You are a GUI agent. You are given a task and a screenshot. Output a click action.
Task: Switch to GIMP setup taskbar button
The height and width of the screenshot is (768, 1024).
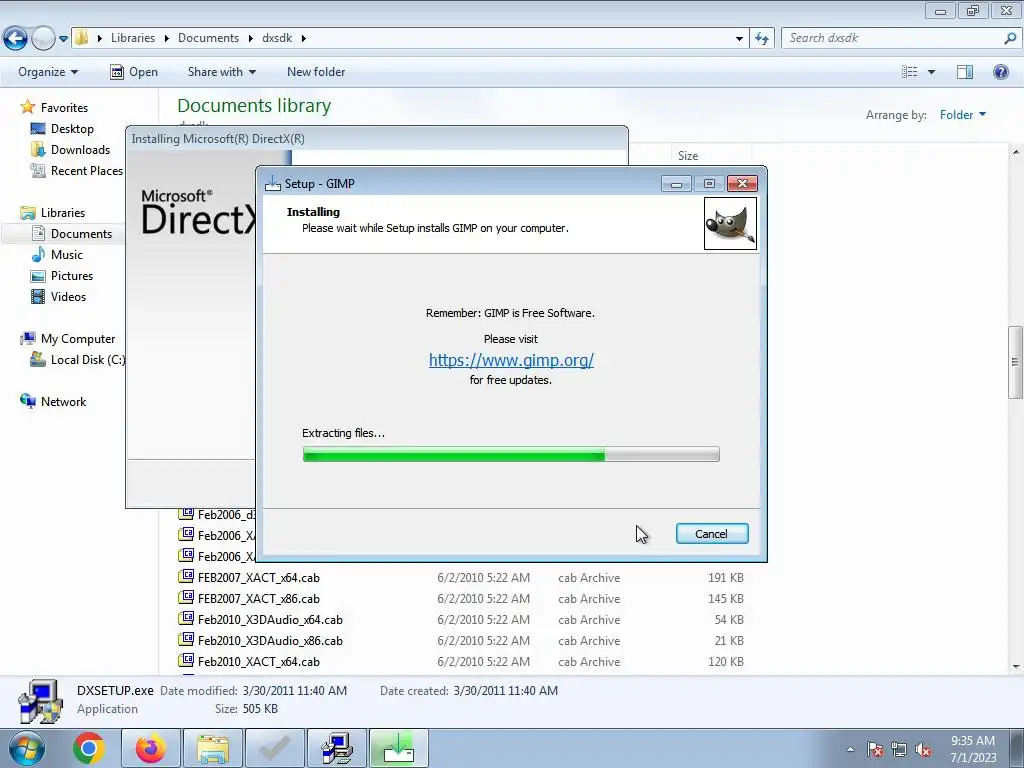click(x=399, y=748)
